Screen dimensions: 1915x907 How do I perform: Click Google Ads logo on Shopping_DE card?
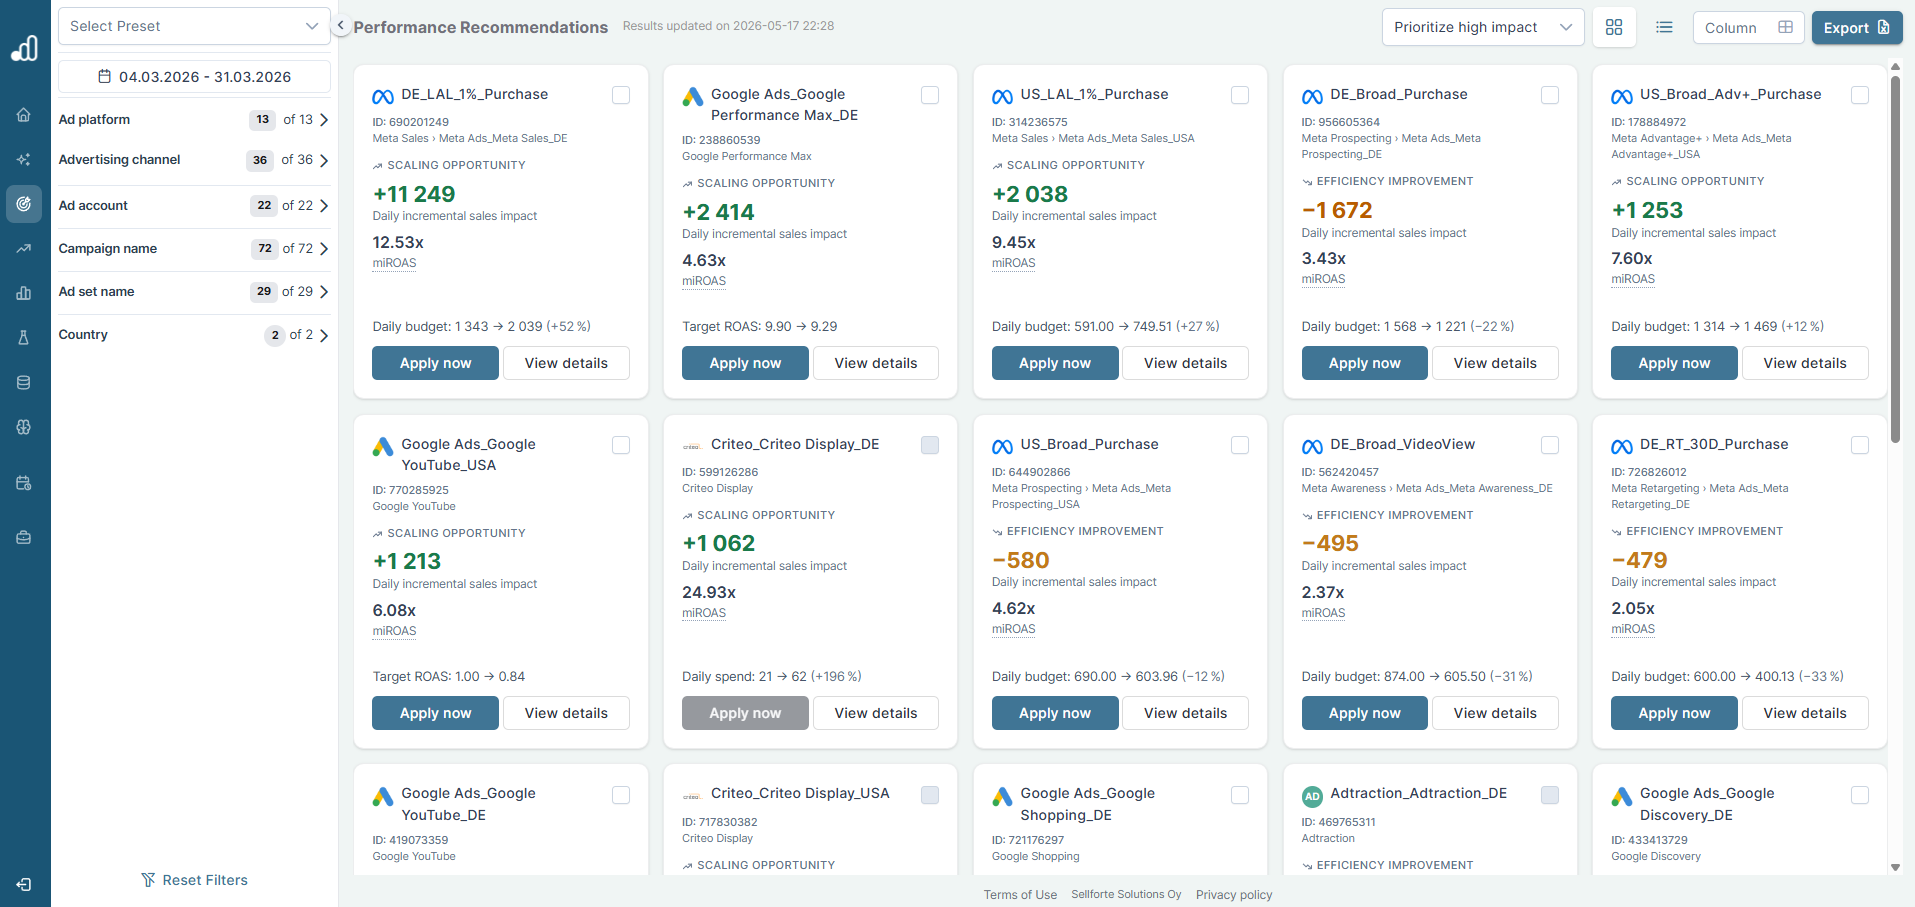[x=1002, y=797]
